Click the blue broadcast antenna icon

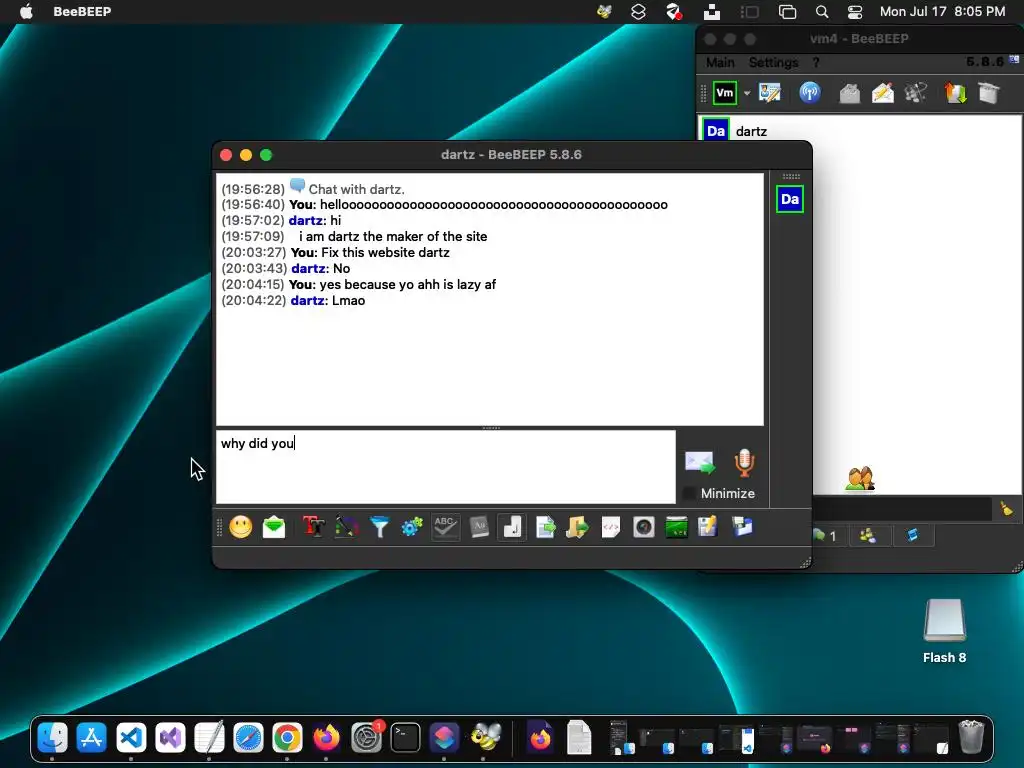[810, 93]
